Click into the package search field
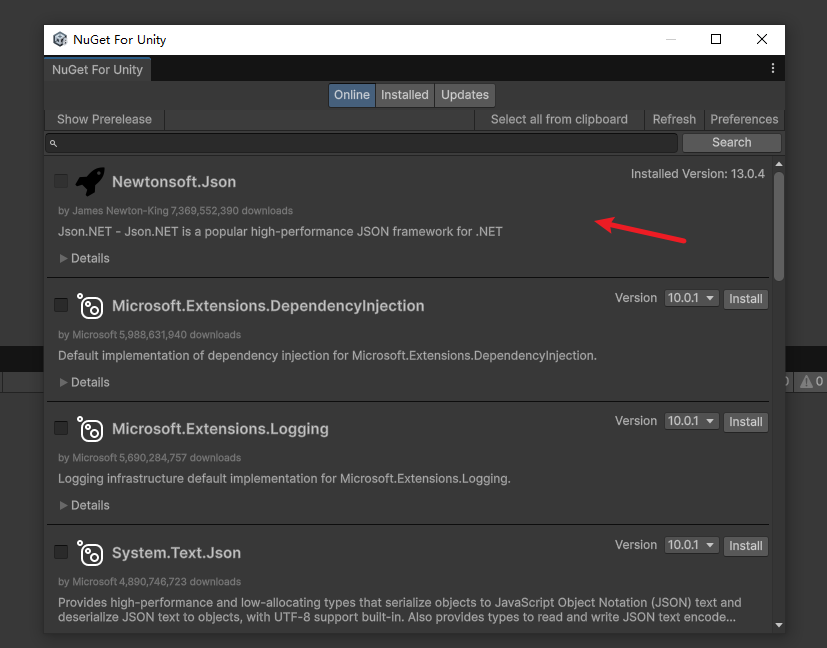This screenshot has width=827, height=648. 361,143
